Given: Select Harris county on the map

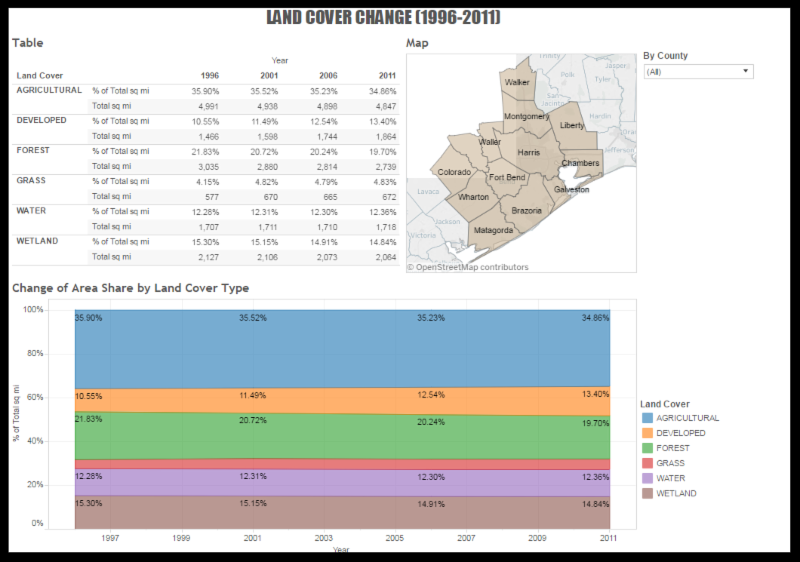Looking at the screenshot, I should click(x=529, y=152).
